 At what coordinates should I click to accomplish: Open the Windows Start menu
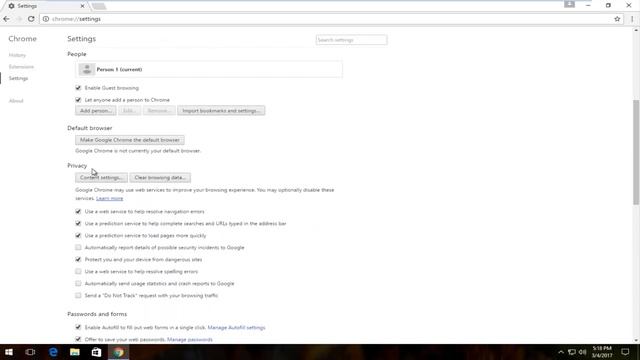pos(9,352)
